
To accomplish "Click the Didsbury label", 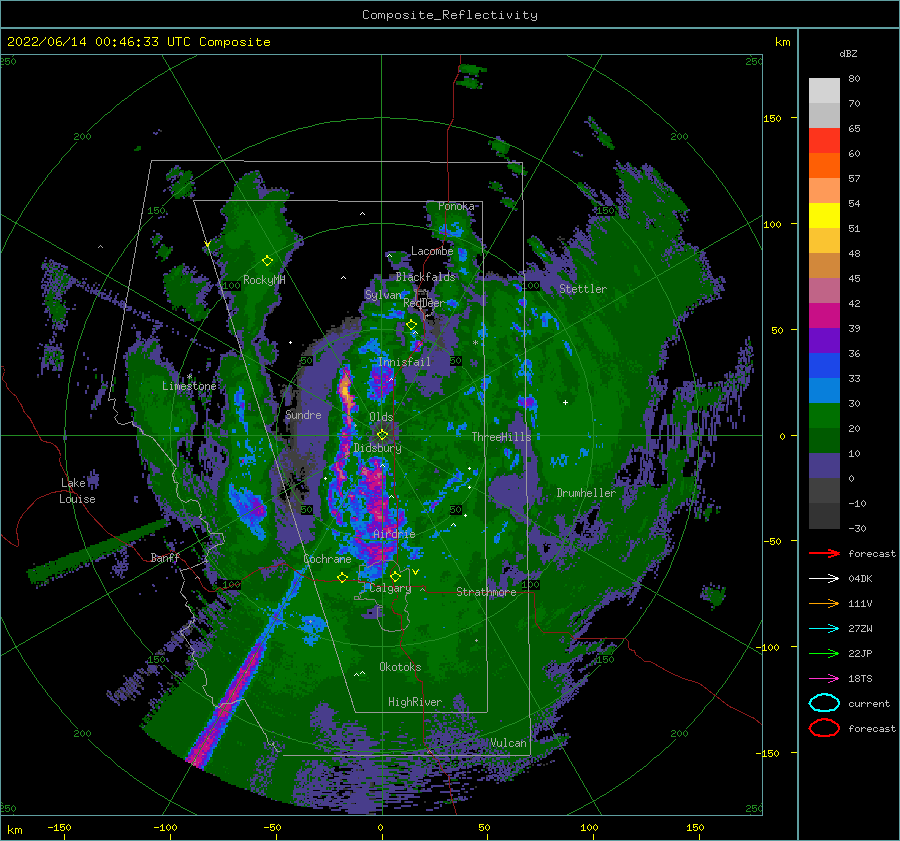I will (378, 448).
